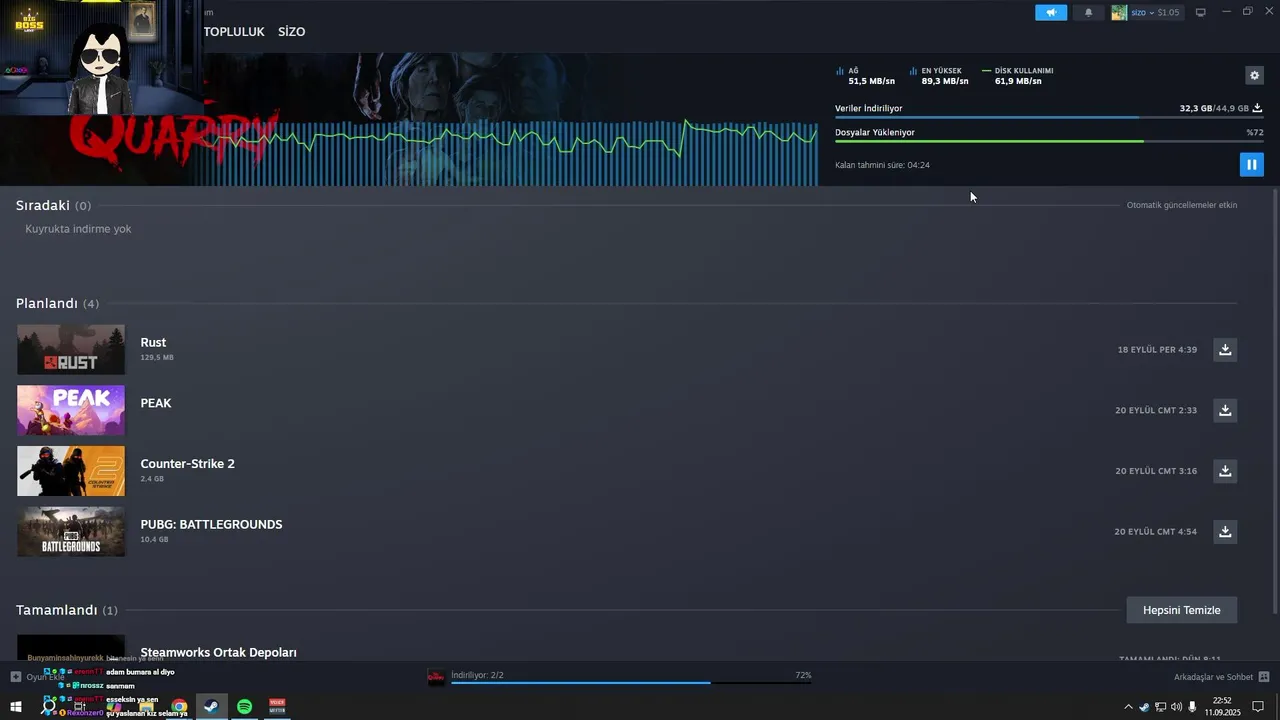1280x720 pixels.
Task: Click the DİSK KULLANIMI stat
Action: pos(1018,76)
